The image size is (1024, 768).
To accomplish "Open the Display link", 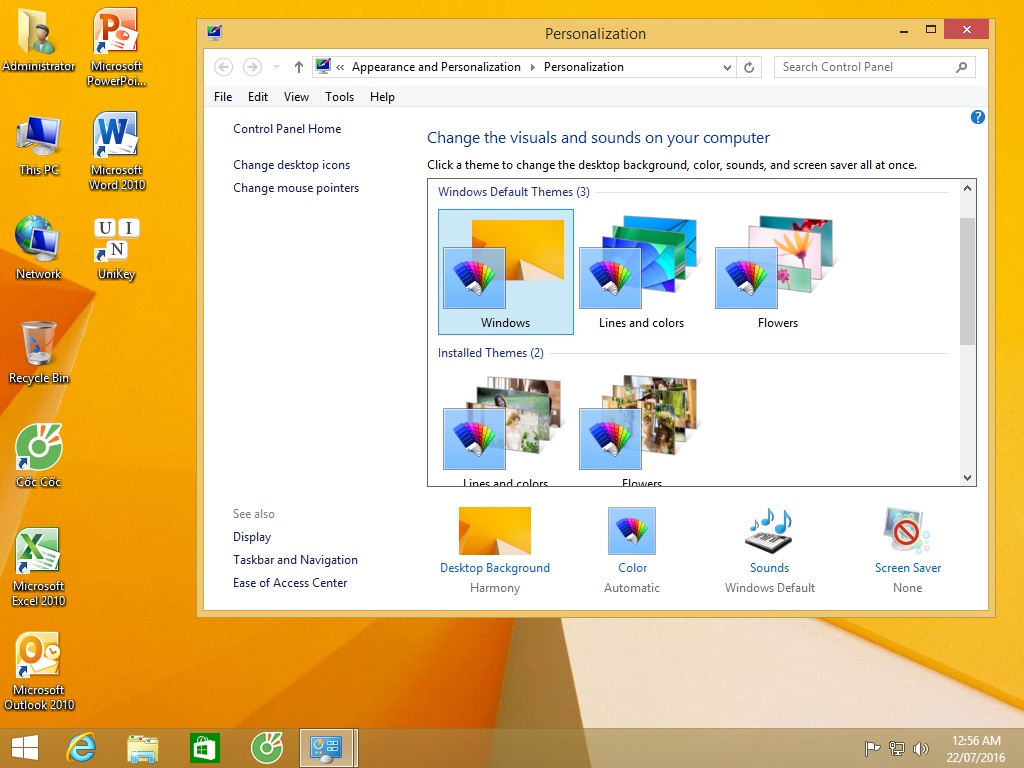I will click(x=251, y=537).
